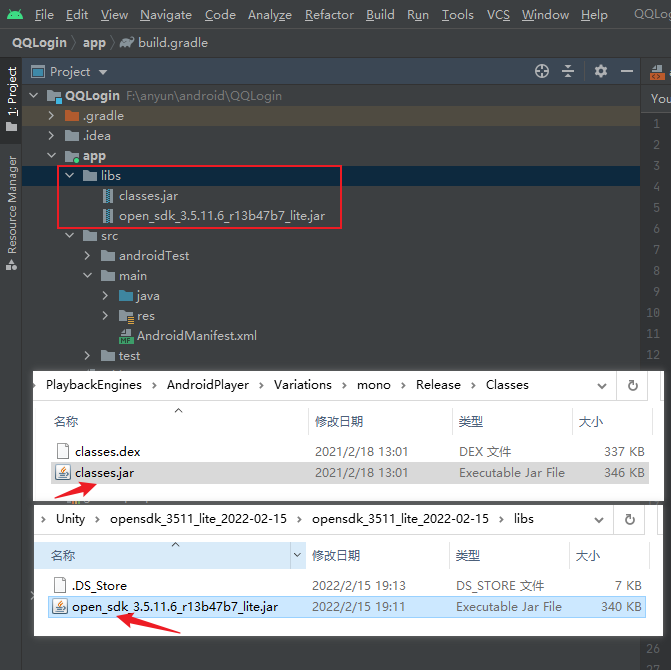Viewport: 671px width, 670px height.
Task: Select classes.dex file in Explorer
Action: 107,452
